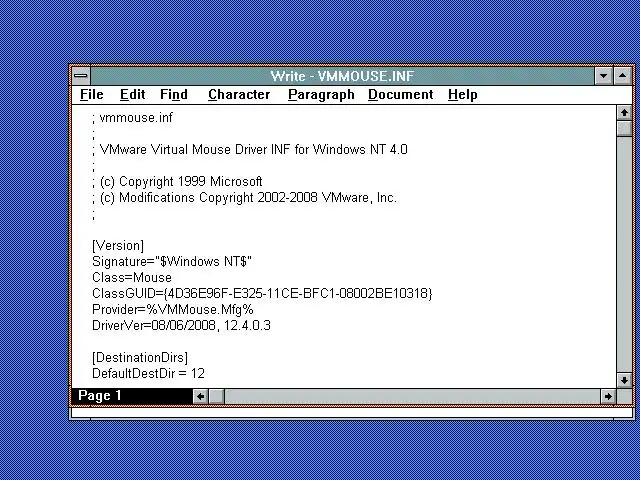Click the DriverVer=08/06/2008 line

181,326
